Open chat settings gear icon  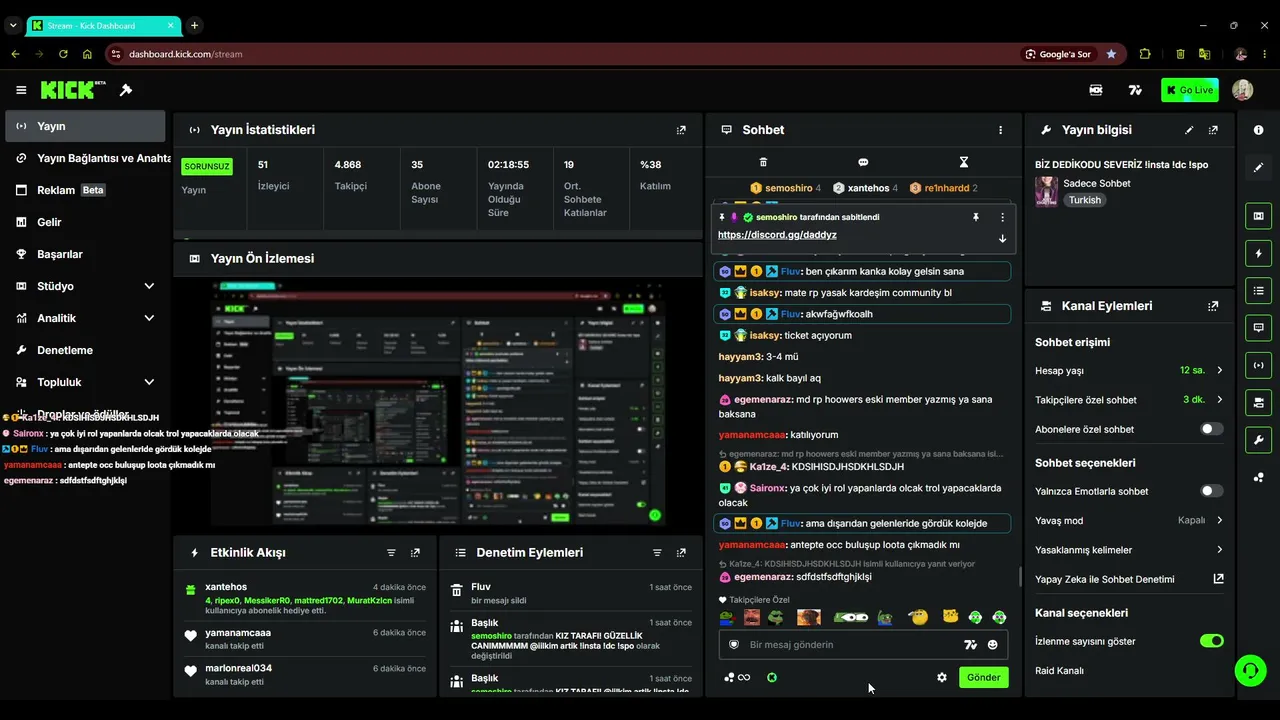(x=941, y=677)
